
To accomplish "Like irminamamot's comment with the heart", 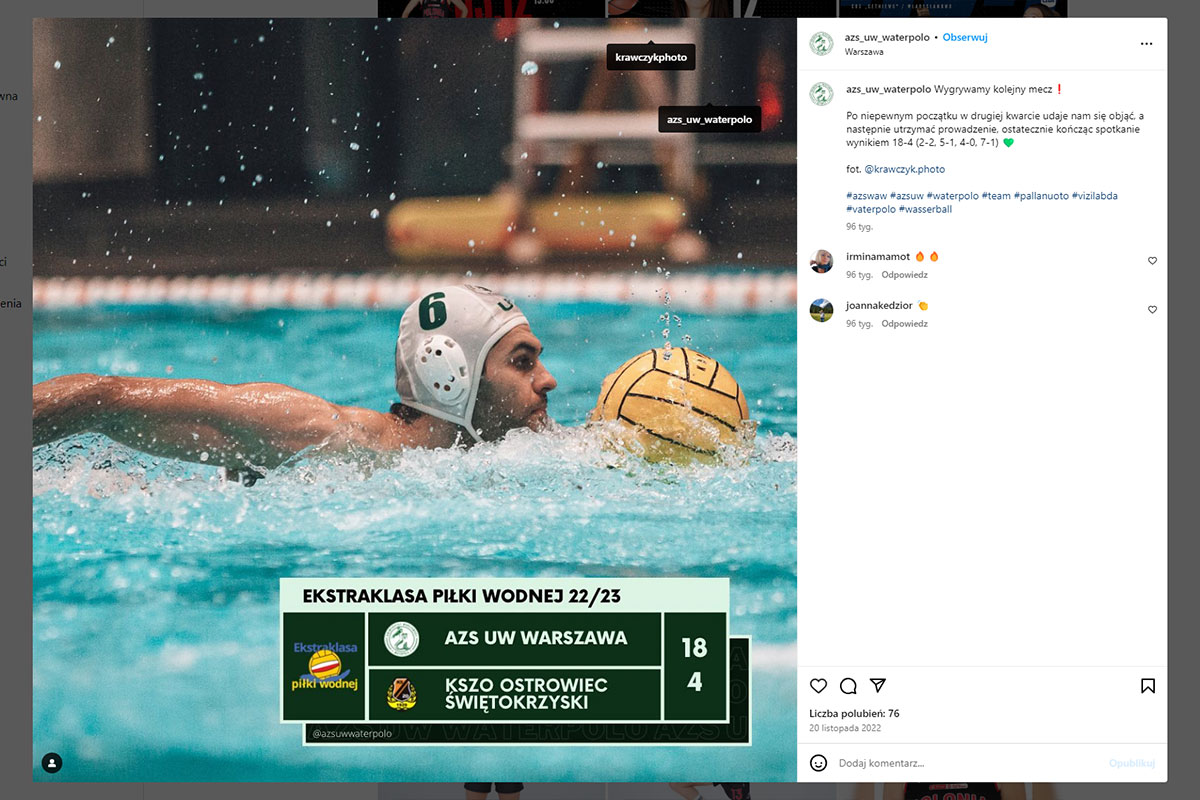I will [1152, 261].
